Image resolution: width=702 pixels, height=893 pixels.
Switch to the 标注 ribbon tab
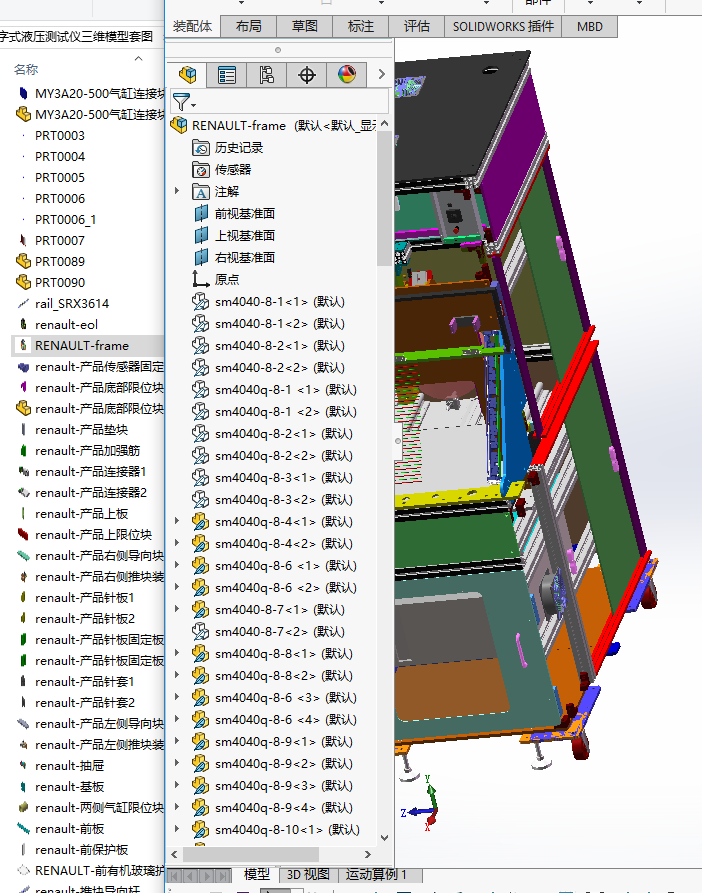(x=360, y=26)
